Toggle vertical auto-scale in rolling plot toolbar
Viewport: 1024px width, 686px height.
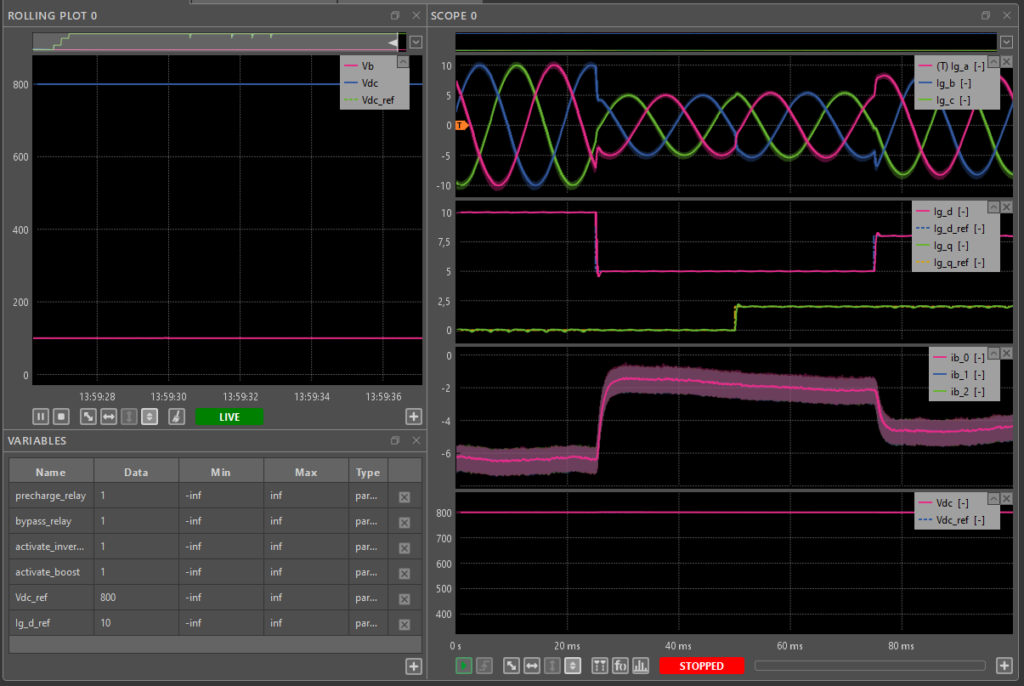tap(149, 416)
